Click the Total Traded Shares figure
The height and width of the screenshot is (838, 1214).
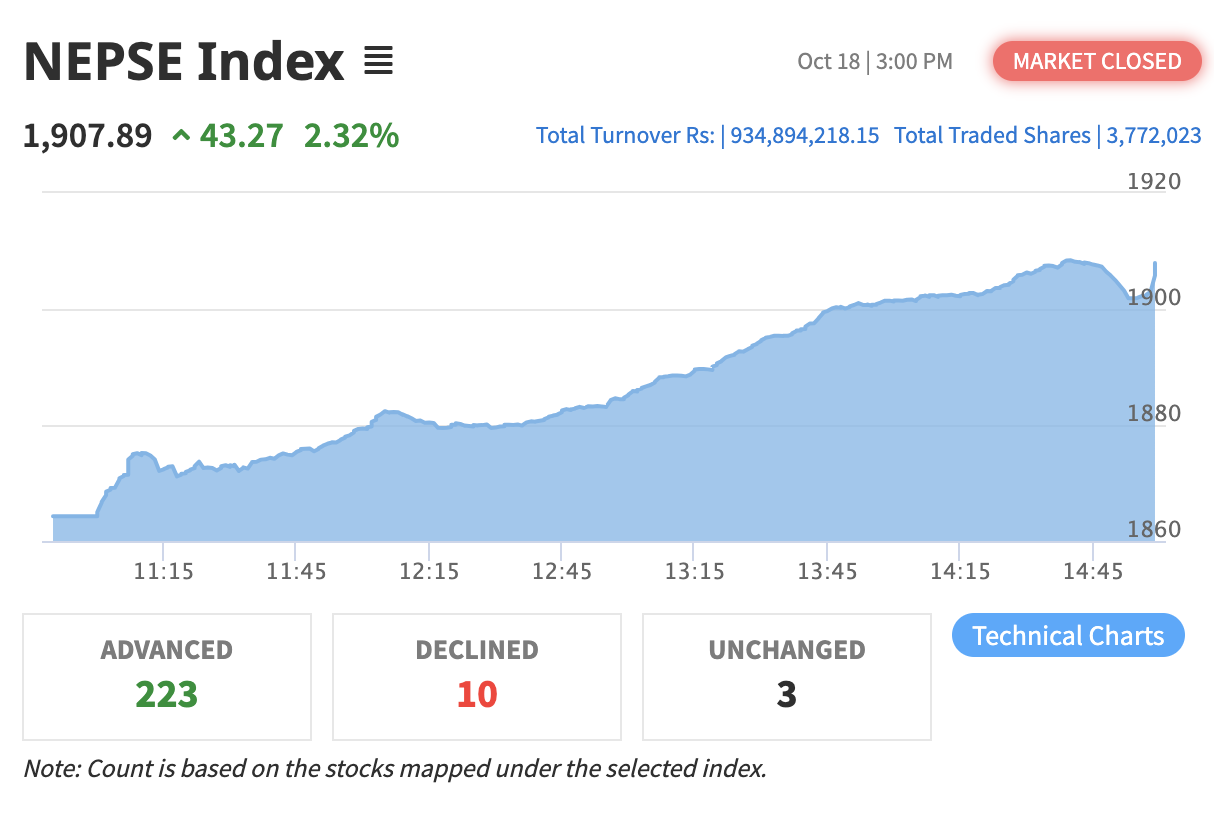tap(1154, 135)
